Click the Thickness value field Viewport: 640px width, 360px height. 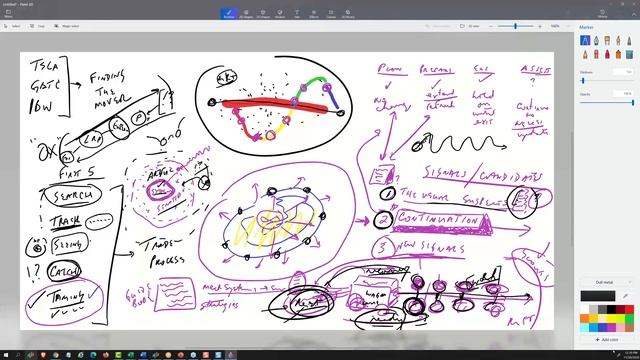623,72
